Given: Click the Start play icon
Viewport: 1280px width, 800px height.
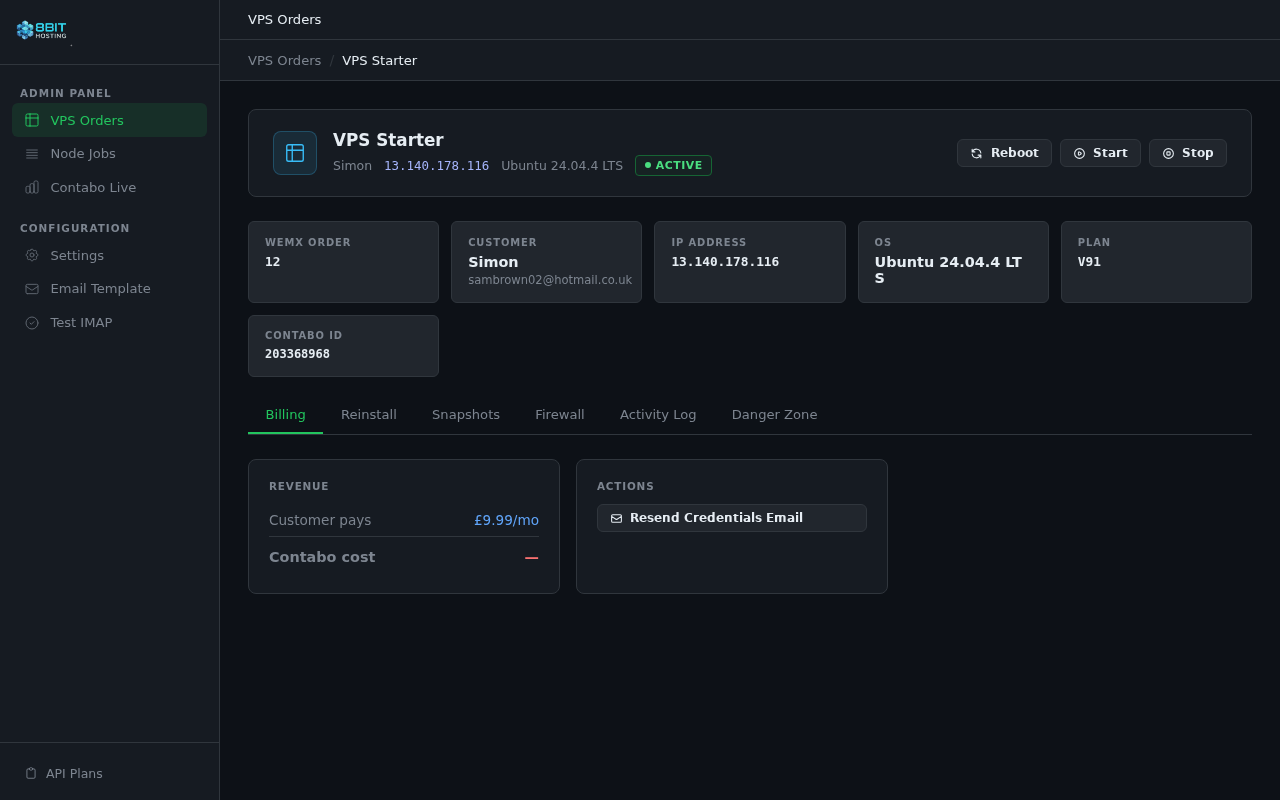Looking at the screenshot, I should (x=1079, y=153).
